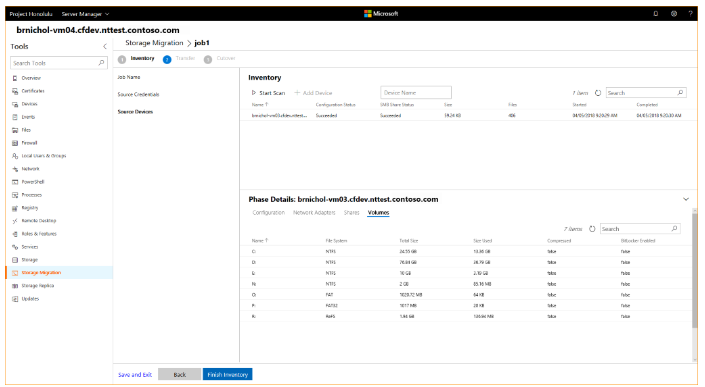Collapse the Phase Details section
This screenshot has width=705, height=387.
tap(686, 199)
